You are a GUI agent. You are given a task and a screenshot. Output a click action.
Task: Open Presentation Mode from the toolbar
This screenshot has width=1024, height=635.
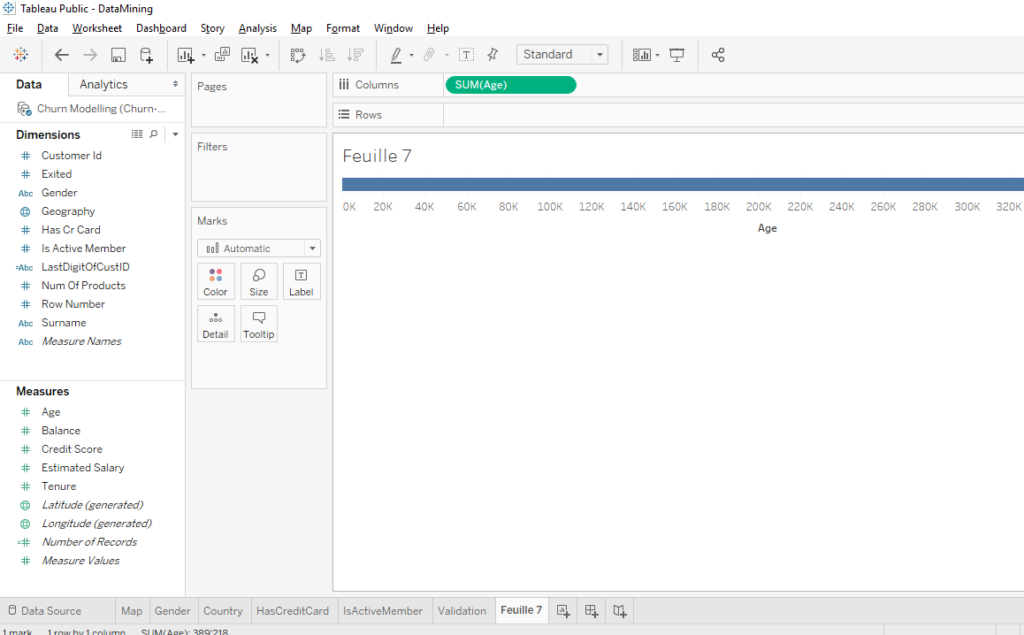click(x=676, y=55)
